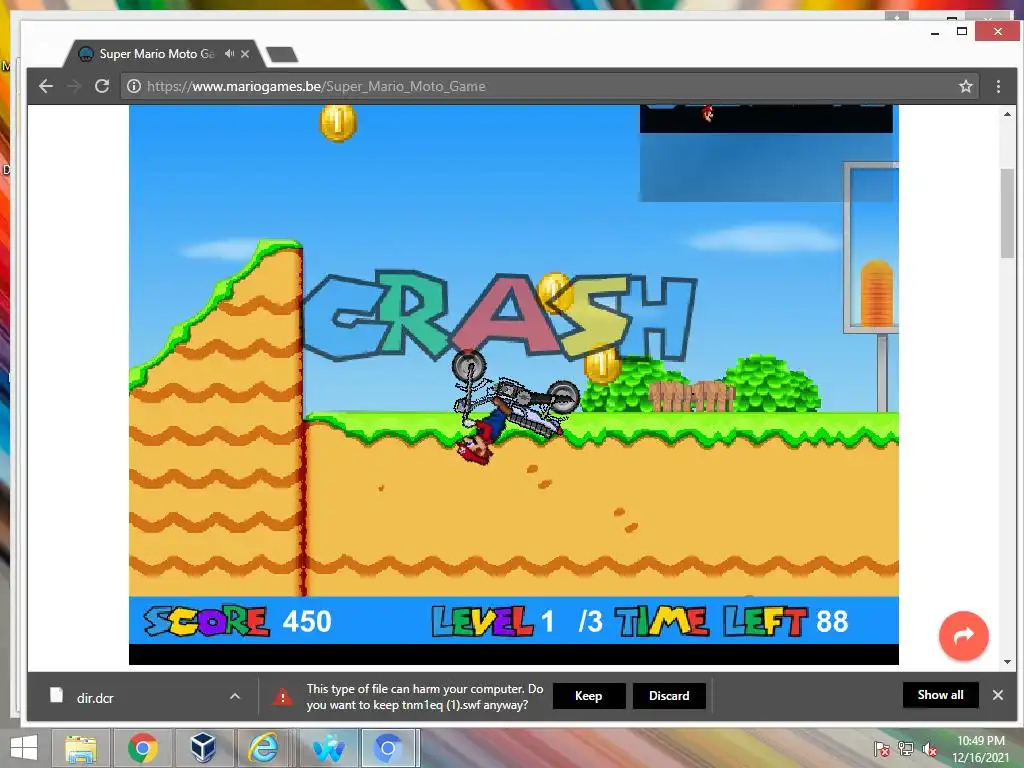Click the SCORE 450 display
1024x768 pixels.
[x=238, y=621]
